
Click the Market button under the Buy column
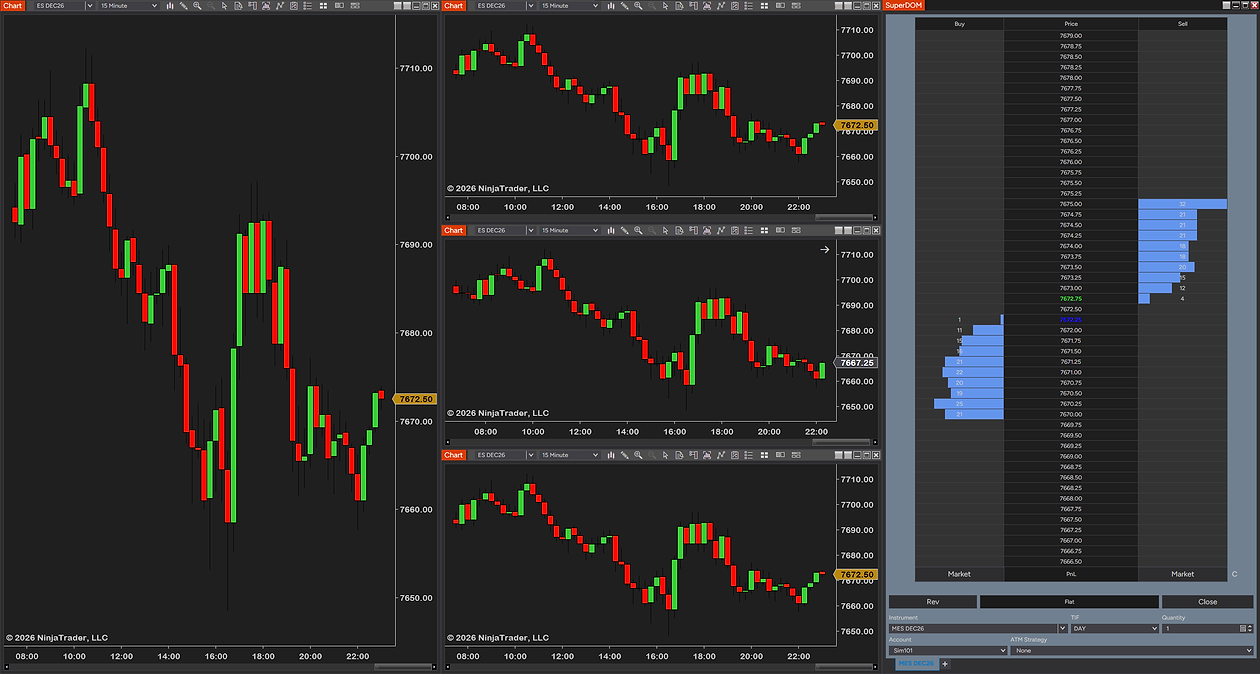pos(959,574)
